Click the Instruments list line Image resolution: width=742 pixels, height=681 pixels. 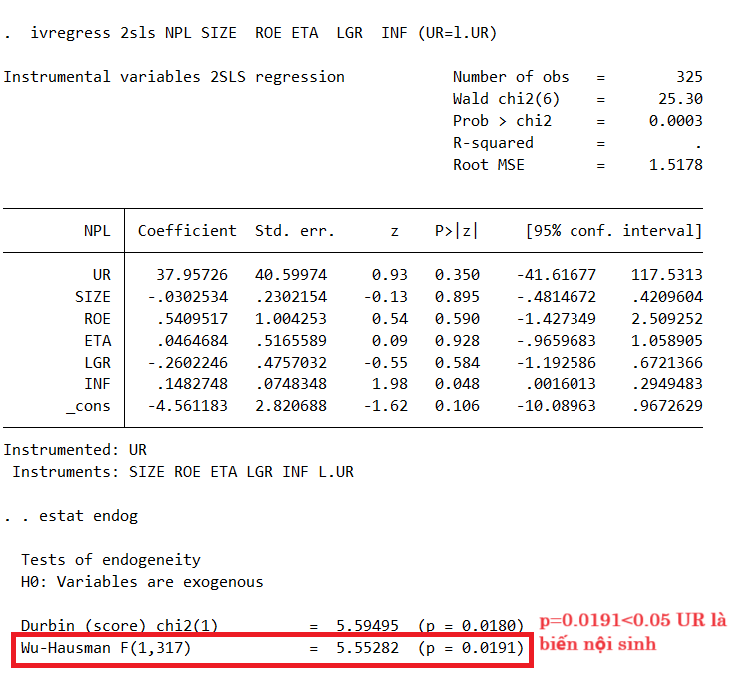coord(183,471)
